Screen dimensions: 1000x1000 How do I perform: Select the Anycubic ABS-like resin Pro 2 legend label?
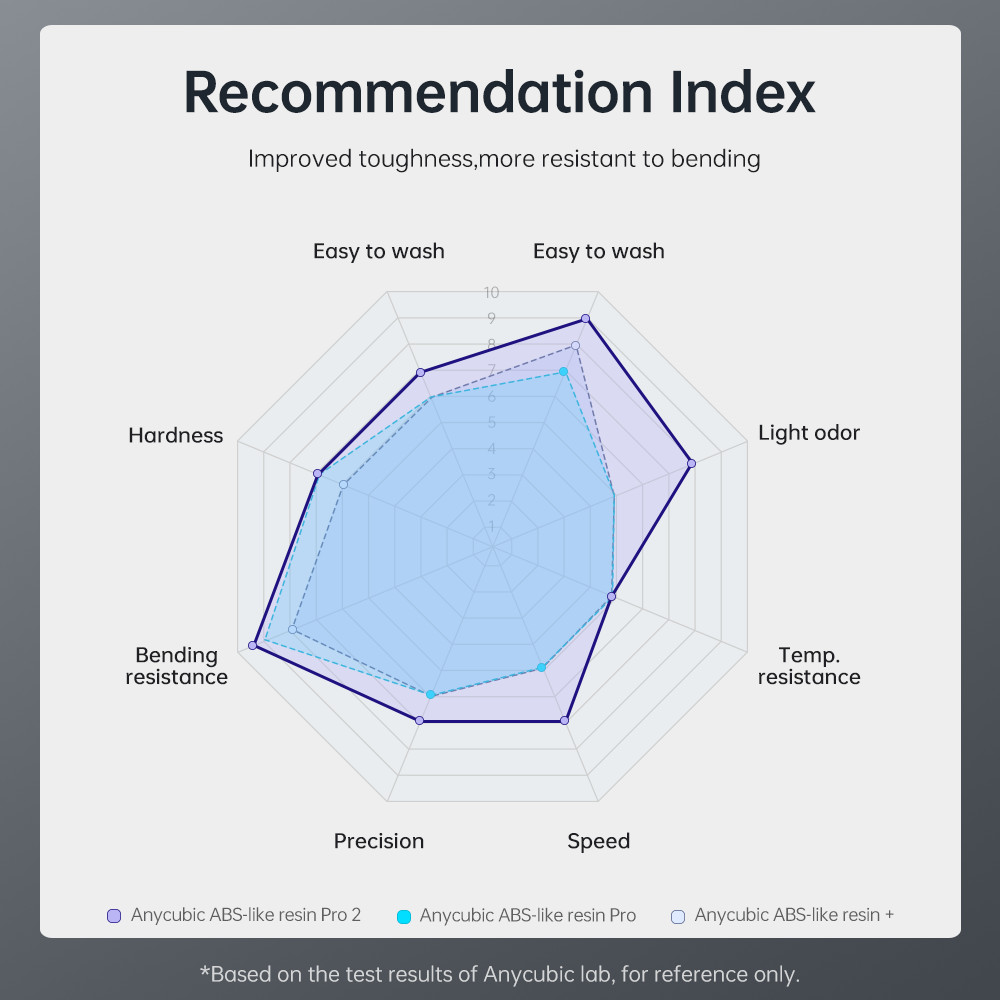click(245, 915)
